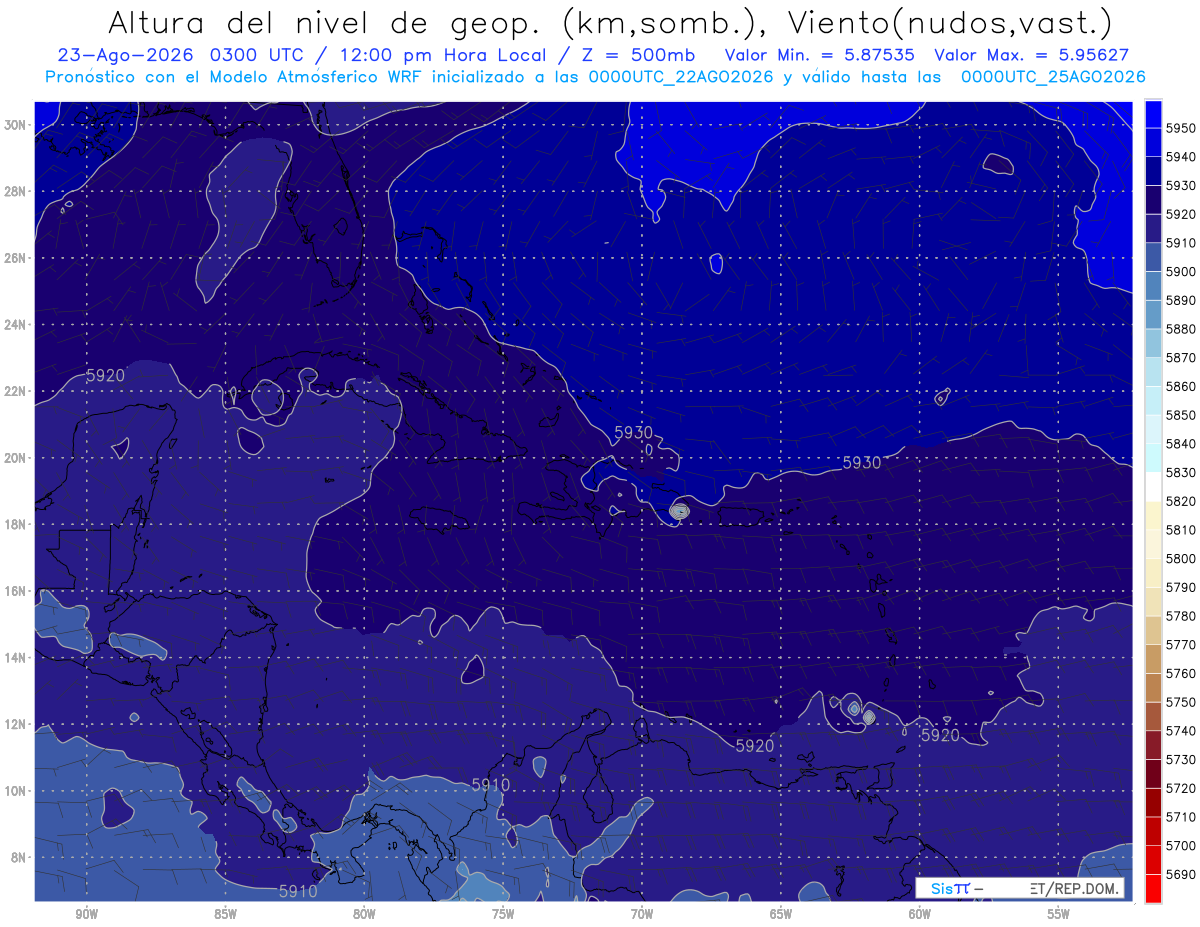Click the 75W longitude label

[503, 914]
